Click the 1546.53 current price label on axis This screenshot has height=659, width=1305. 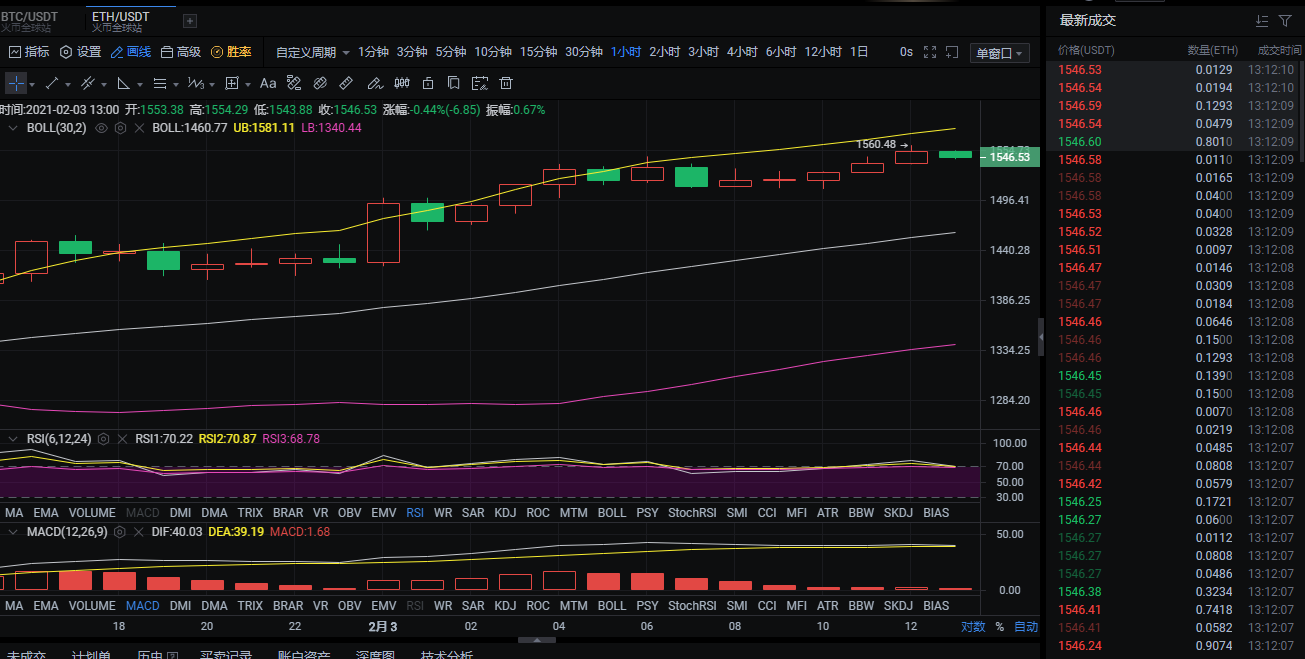[x=1010, y=157]
